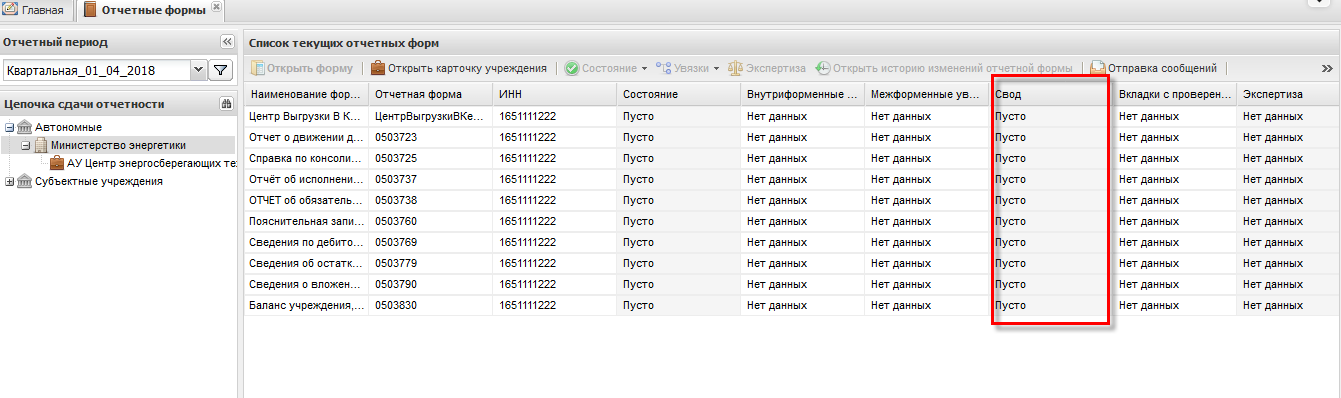Select the row Пояснительная запи...

[x=792, y=221]
